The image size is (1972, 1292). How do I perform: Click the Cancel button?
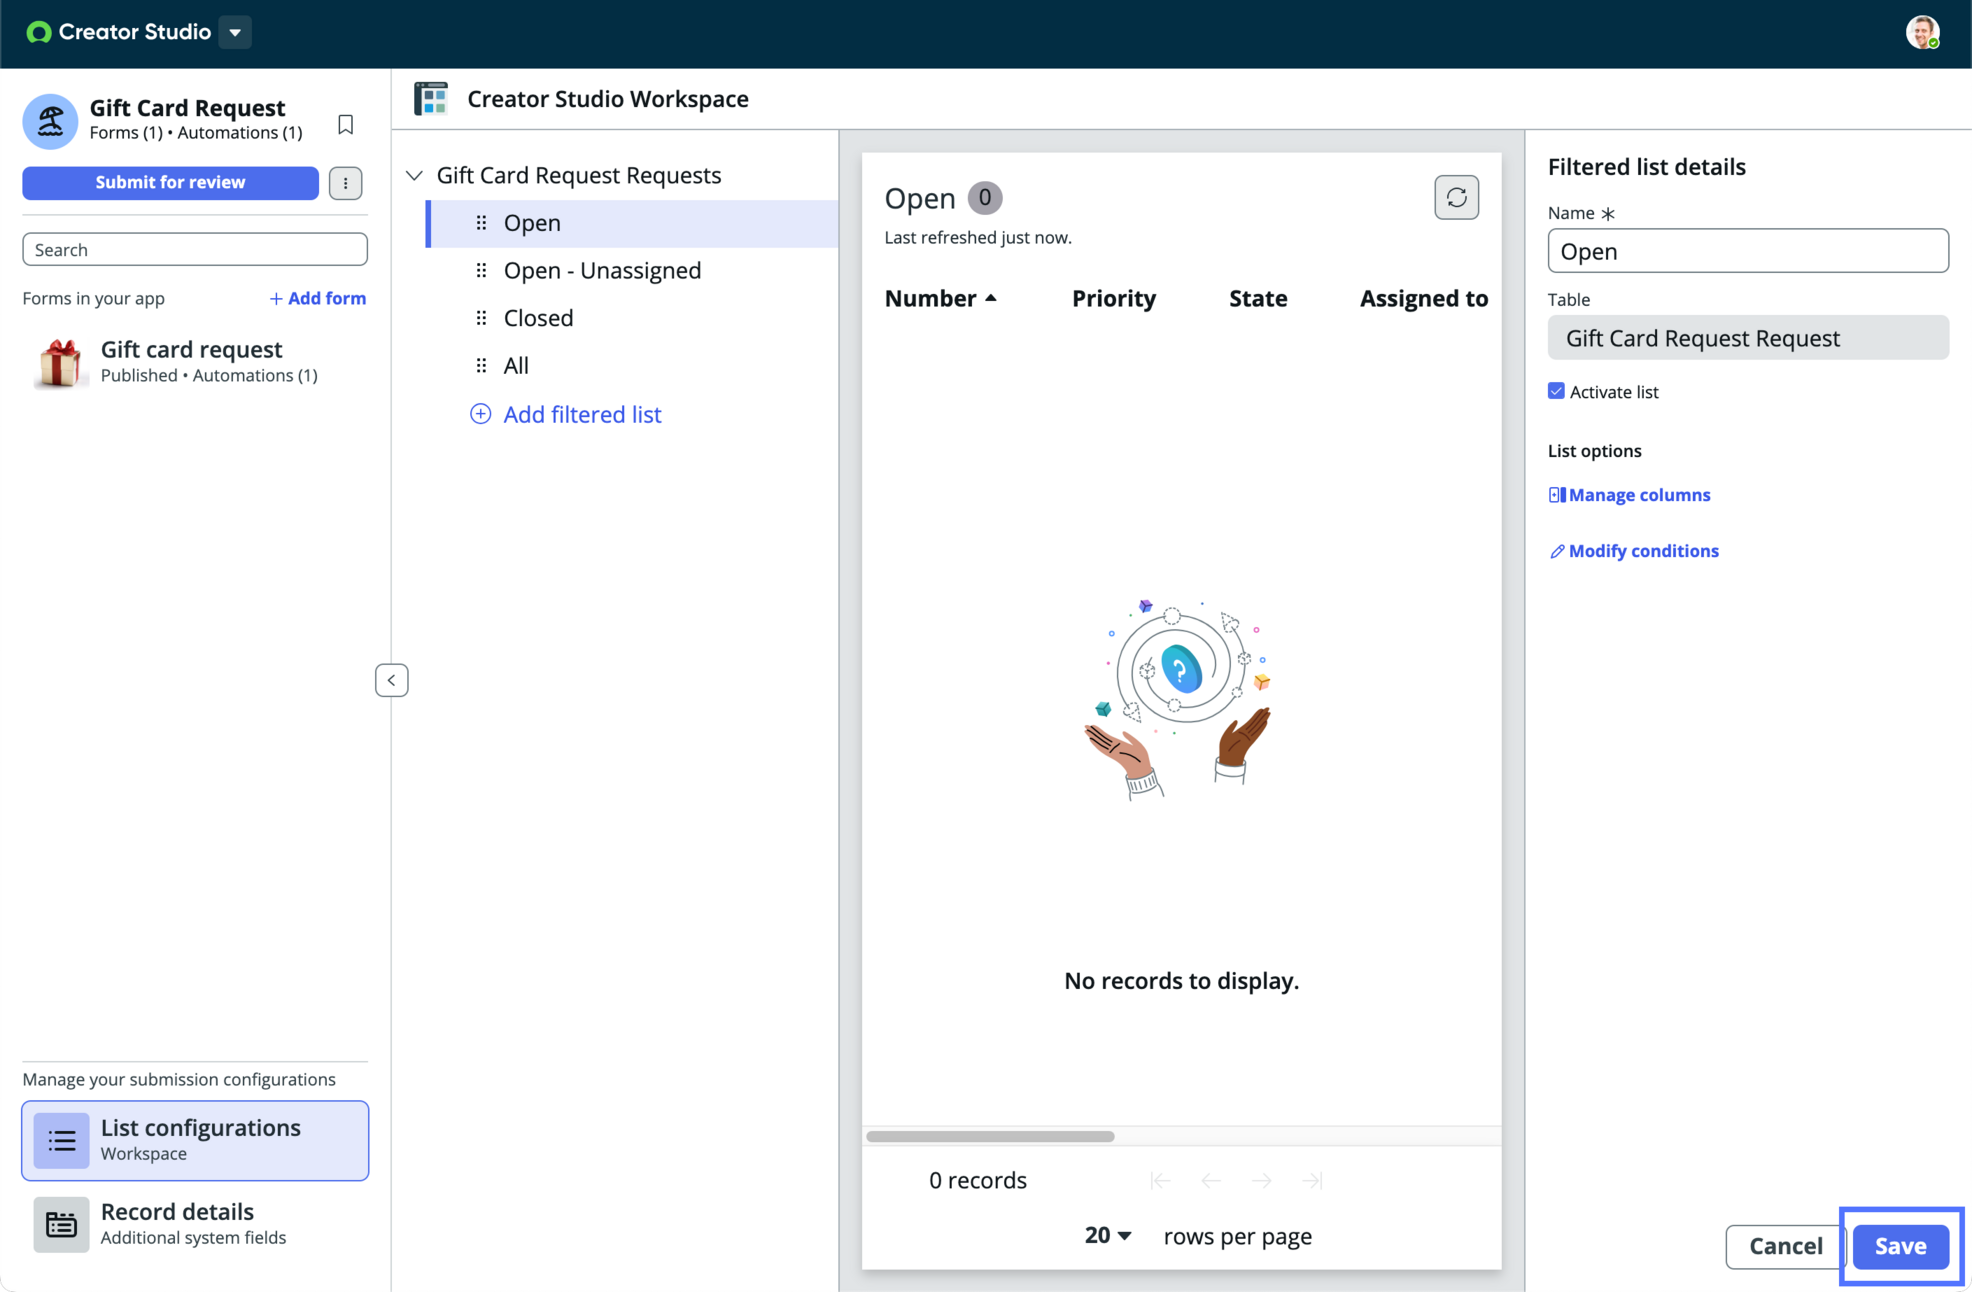(x=1785, y=1246)
